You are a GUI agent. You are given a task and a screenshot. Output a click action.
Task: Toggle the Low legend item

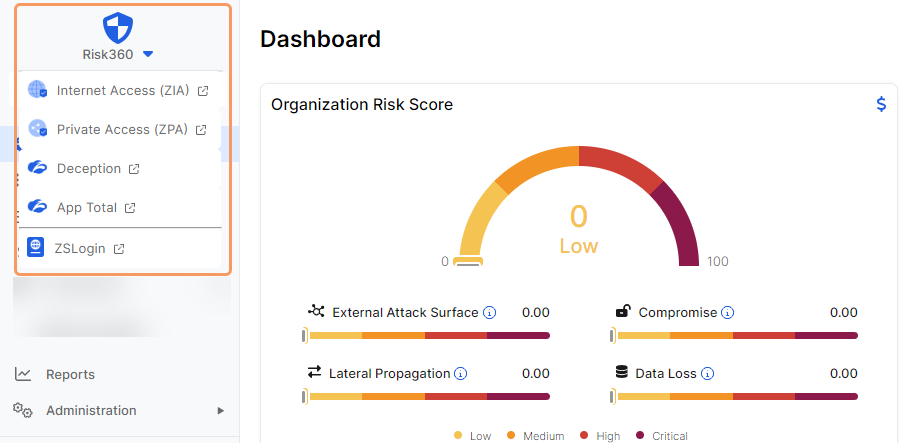[472, 436]
